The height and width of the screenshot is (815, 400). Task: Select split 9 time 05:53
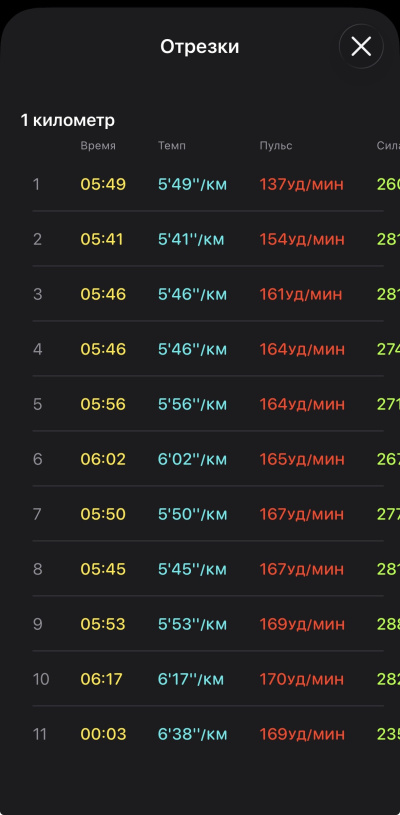tap(103, 624)
